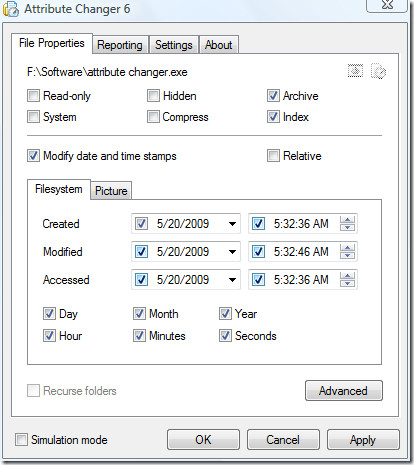Enable the Read-only attribute checkbox
414x465 pixels.
[33, 96]
